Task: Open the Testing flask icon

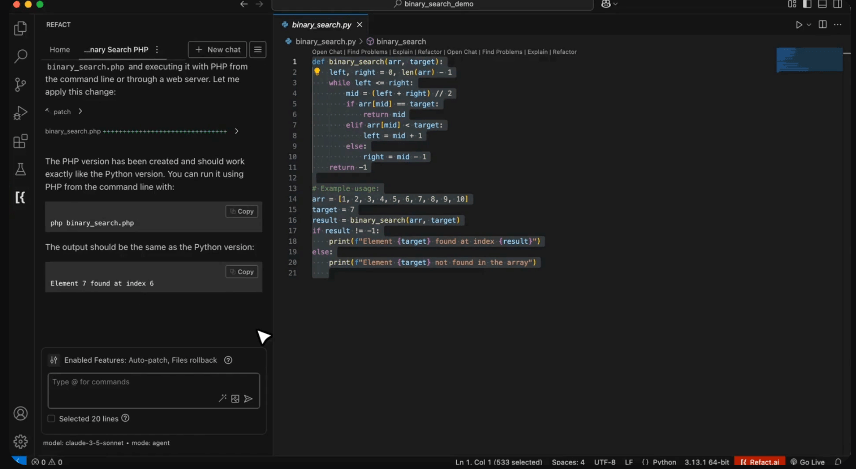Action: 20,169
